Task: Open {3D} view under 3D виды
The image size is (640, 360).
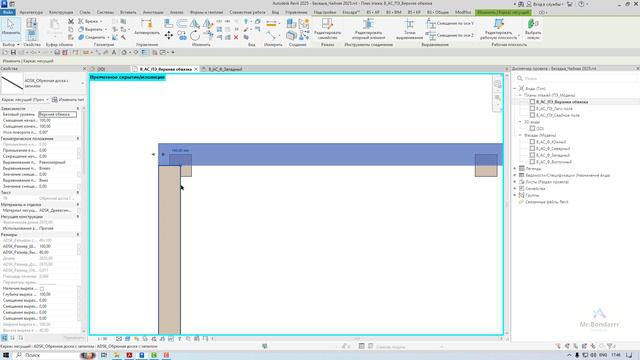Action: (x=540, y=129)
